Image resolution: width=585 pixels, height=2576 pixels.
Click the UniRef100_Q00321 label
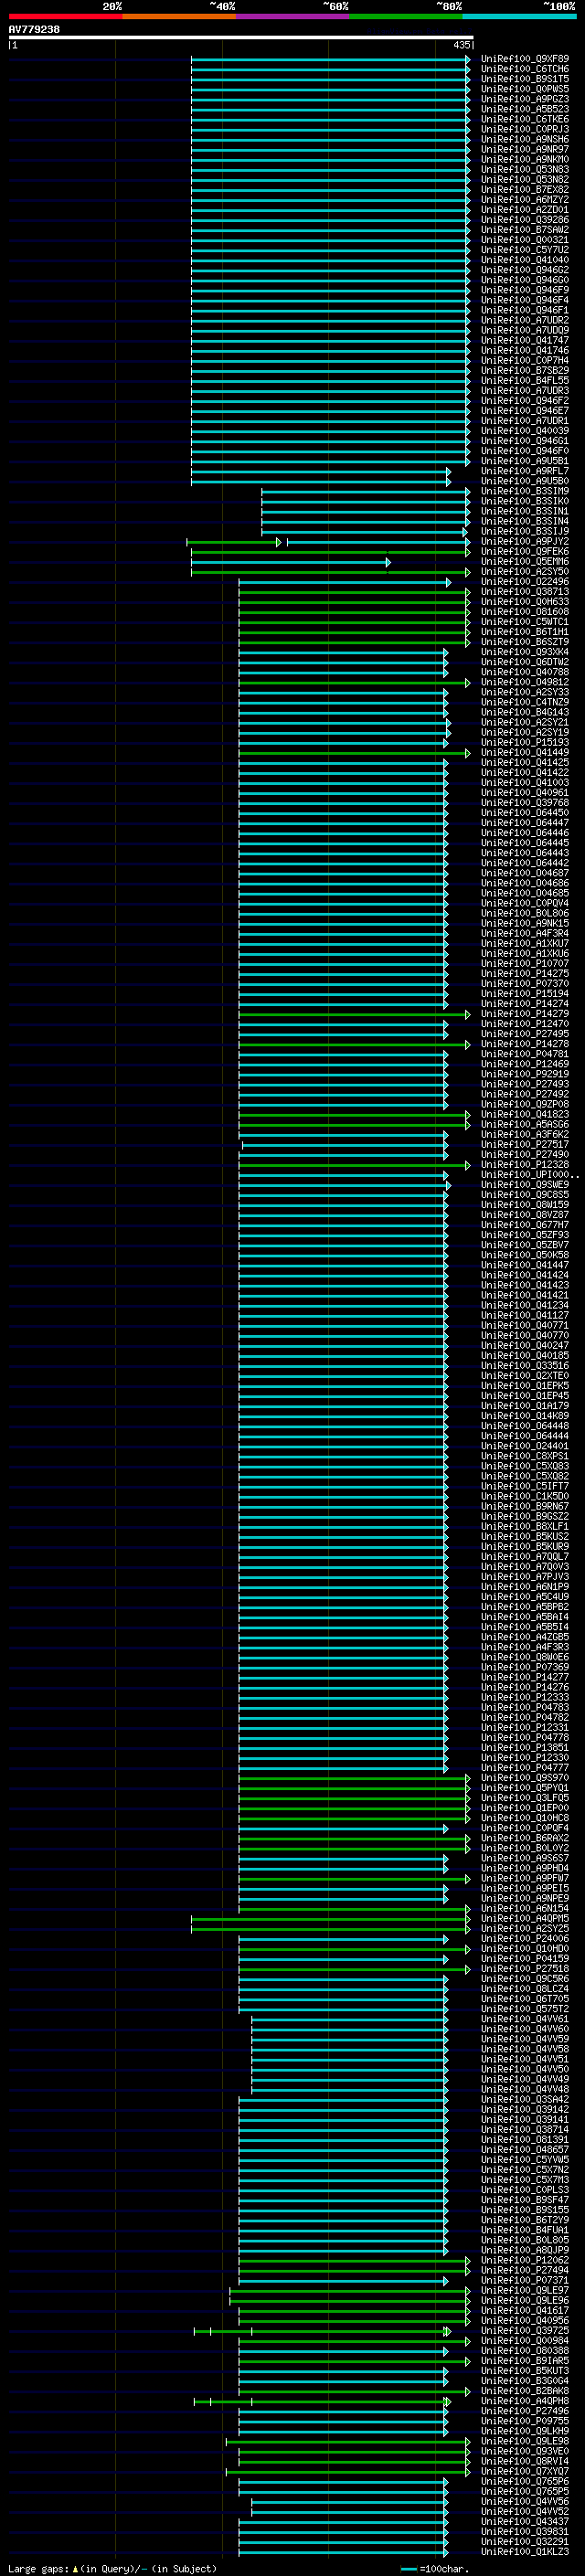click(524, 240)
